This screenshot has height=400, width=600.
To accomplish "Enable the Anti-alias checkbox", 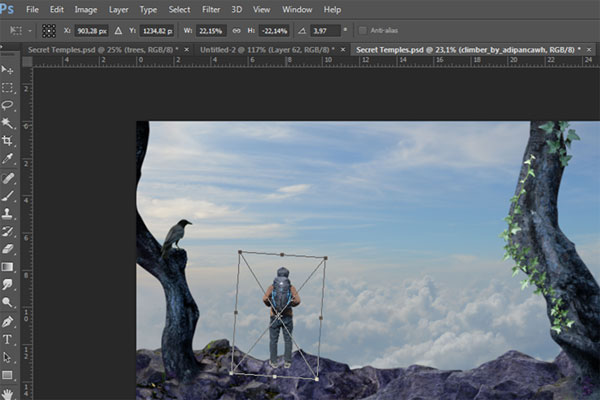I will (x=362, y=31).
